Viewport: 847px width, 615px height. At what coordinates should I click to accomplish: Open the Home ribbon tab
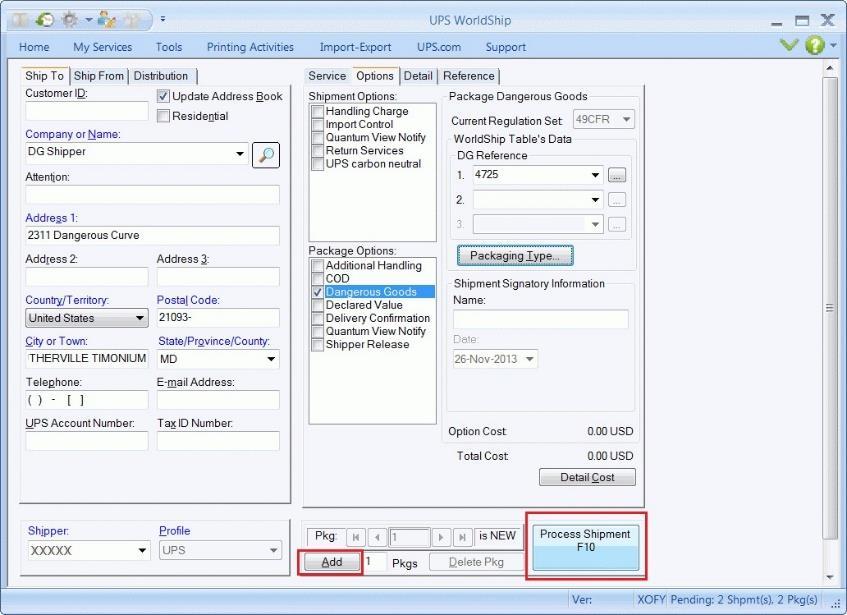click(34, 47)
